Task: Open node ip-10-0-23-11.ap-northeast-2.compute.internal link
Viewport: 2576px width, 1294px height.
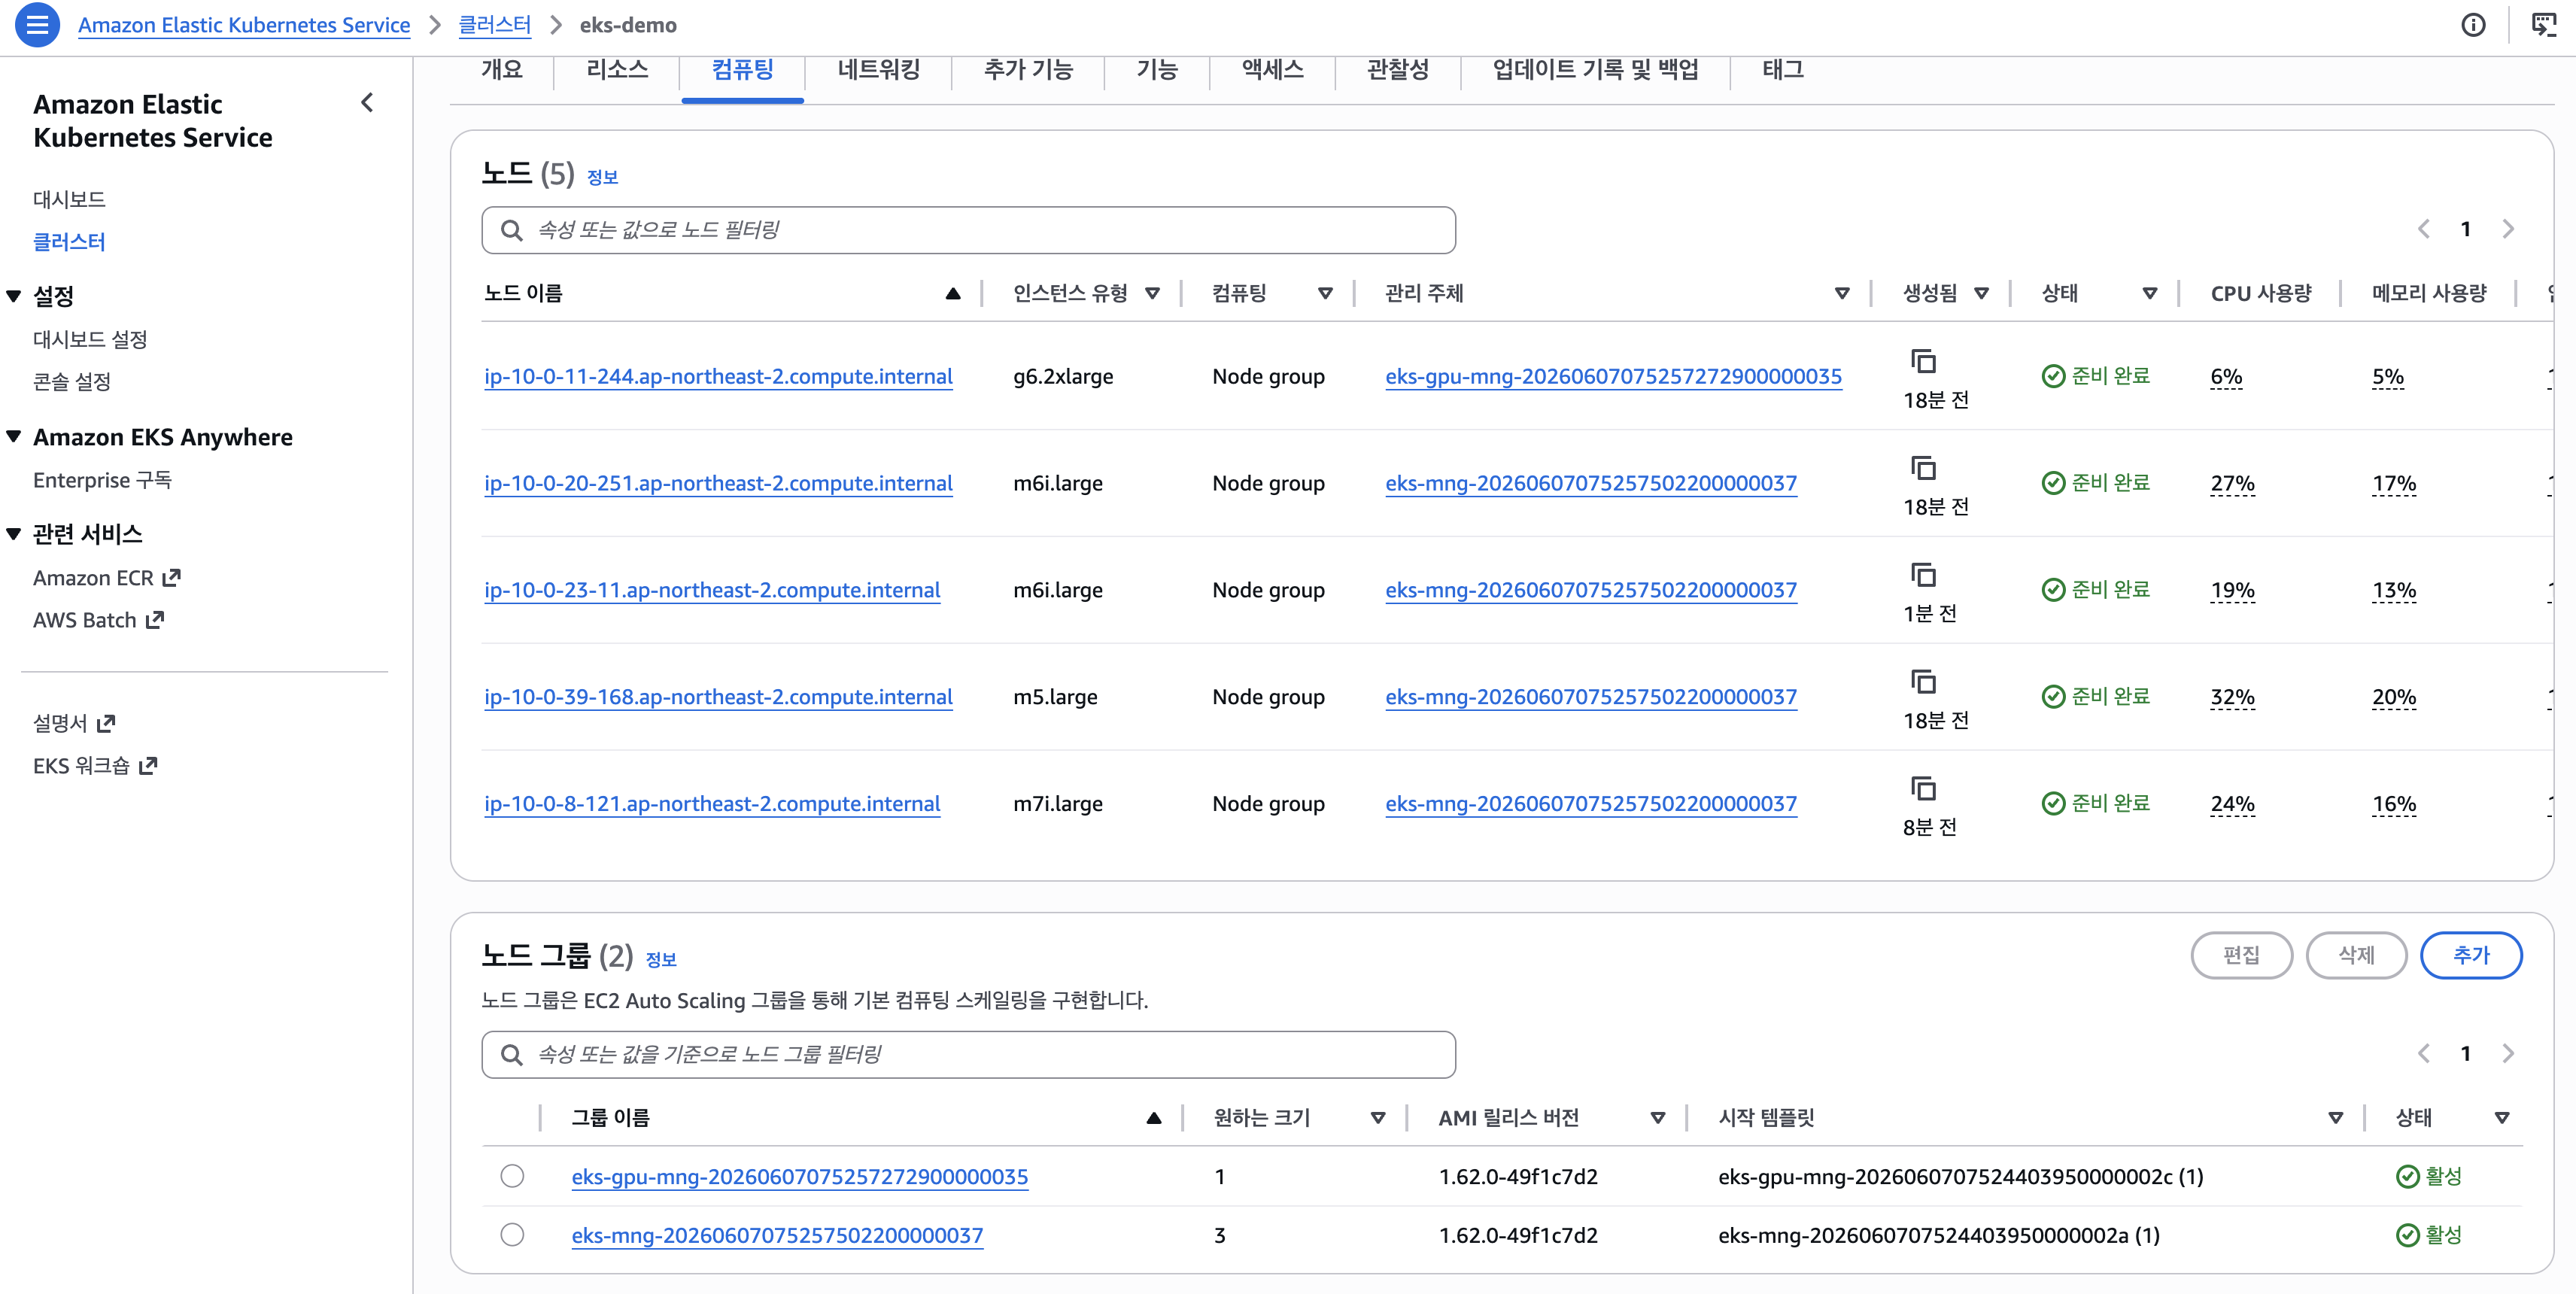Action: click(712, 590)
